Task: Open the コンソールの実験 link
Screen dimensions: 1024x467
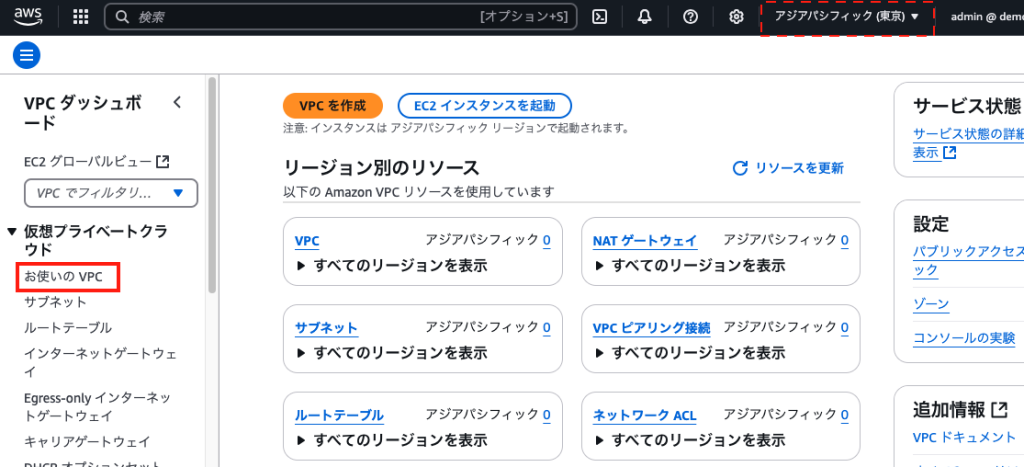Action: [x=964, y=338]
